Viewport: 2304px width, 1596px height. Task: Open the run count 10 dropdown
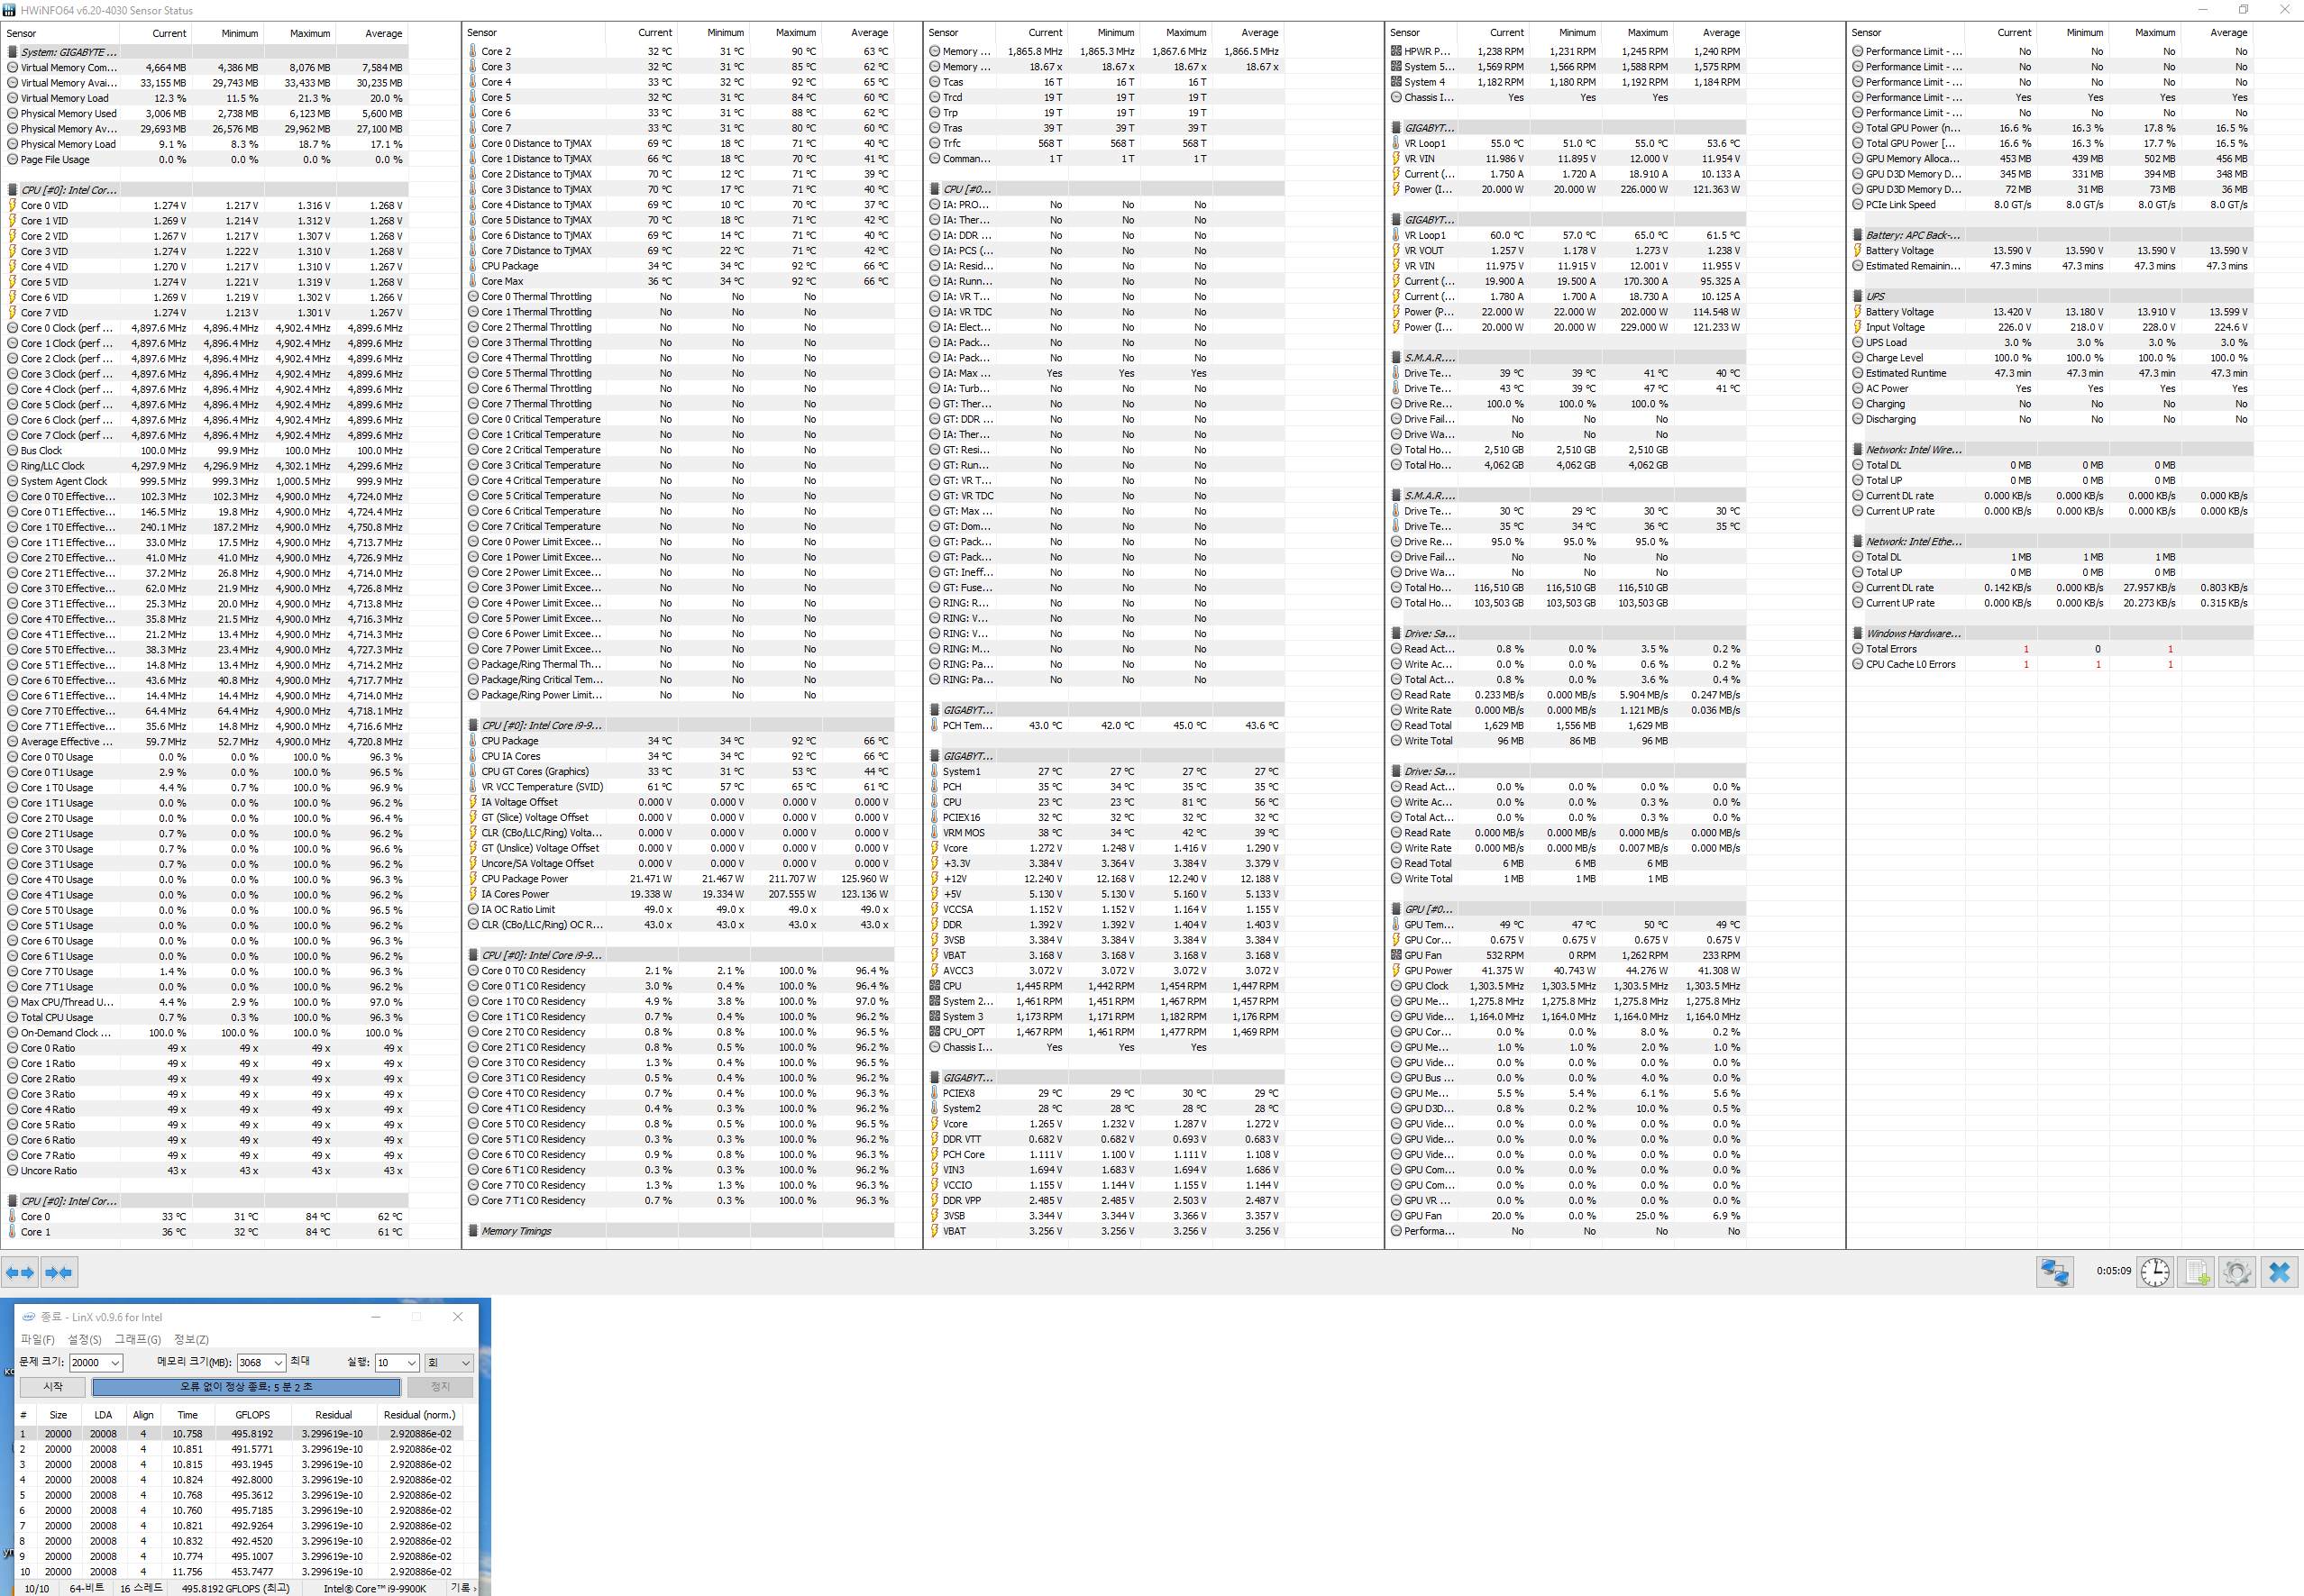[411, 1363]
